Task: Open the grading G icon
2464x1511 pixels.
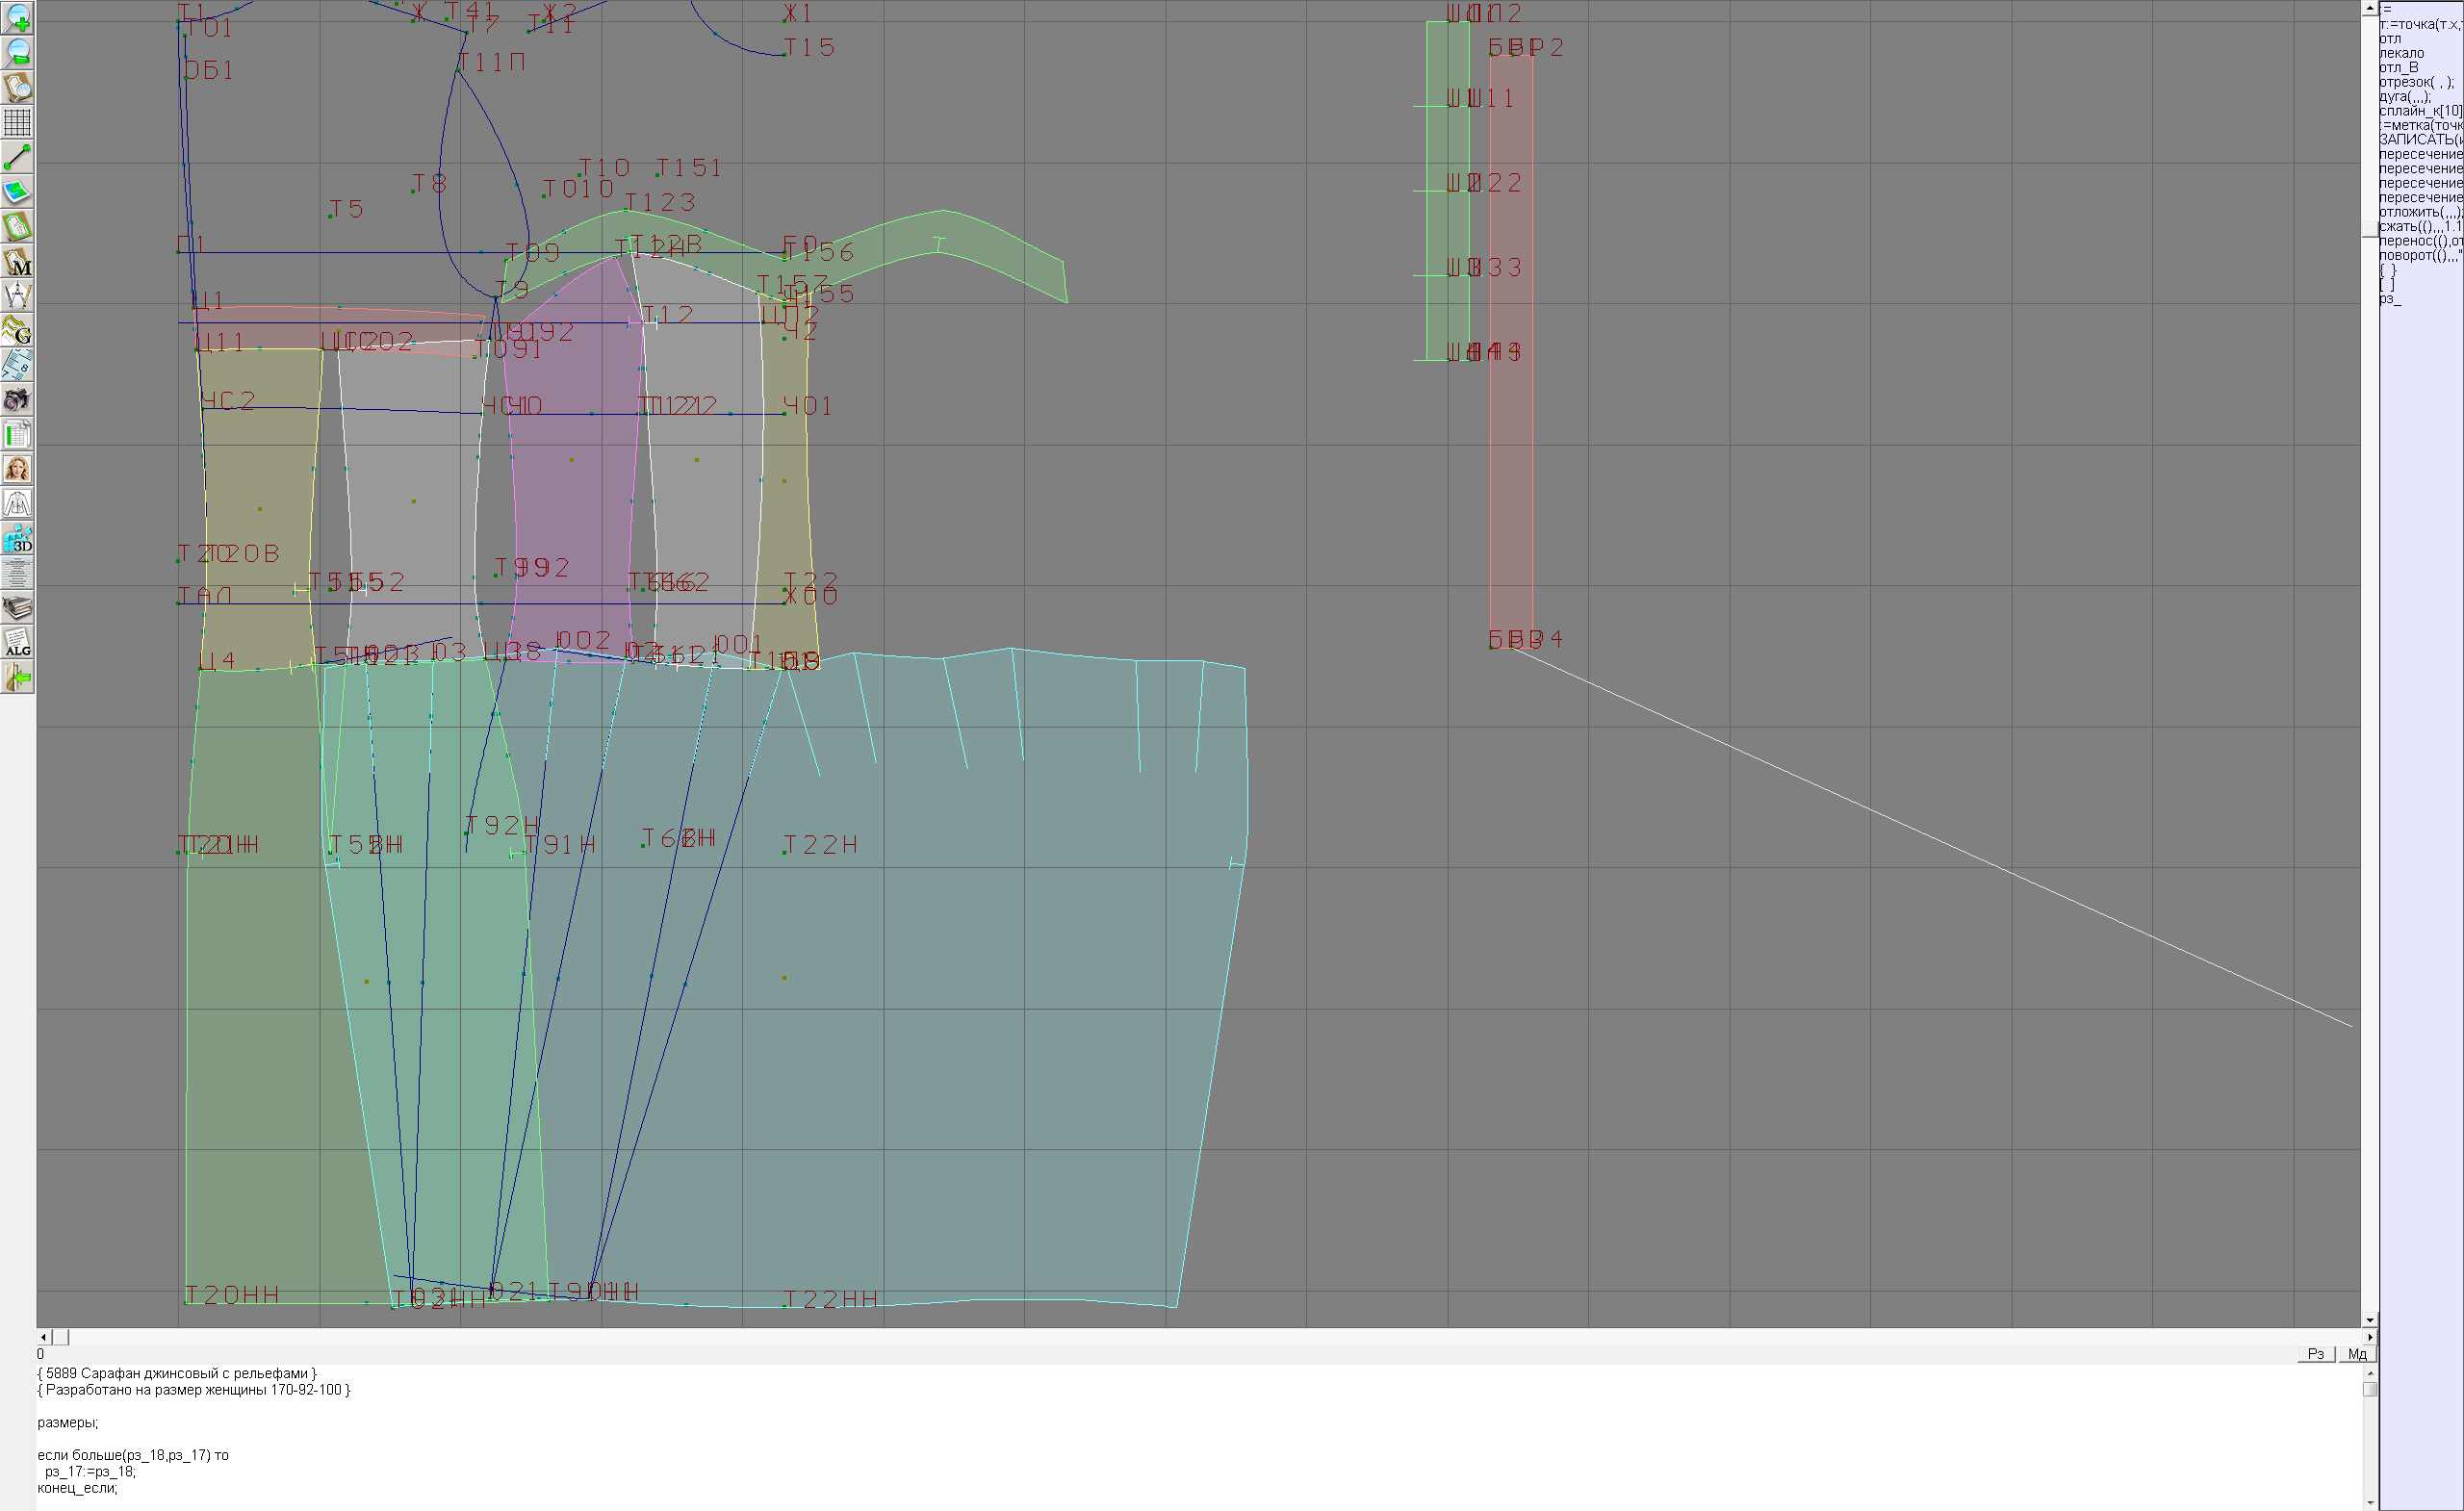Action: coord(17,331)
